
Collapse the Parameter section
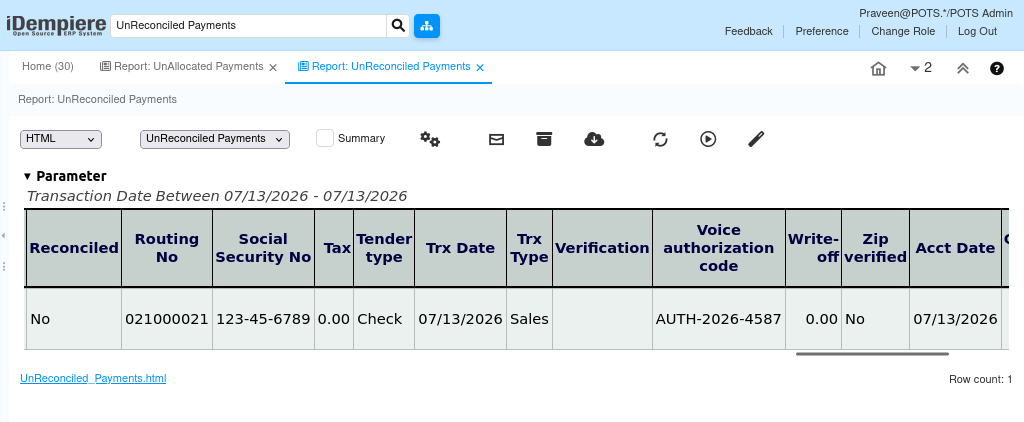point(27,176)
